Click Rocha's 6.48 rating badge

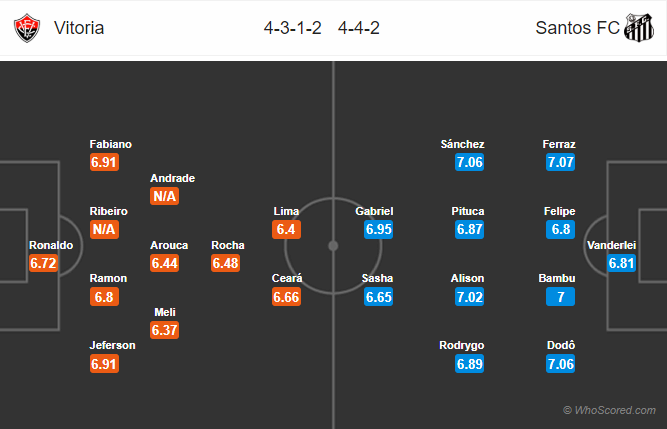(227, 263)
